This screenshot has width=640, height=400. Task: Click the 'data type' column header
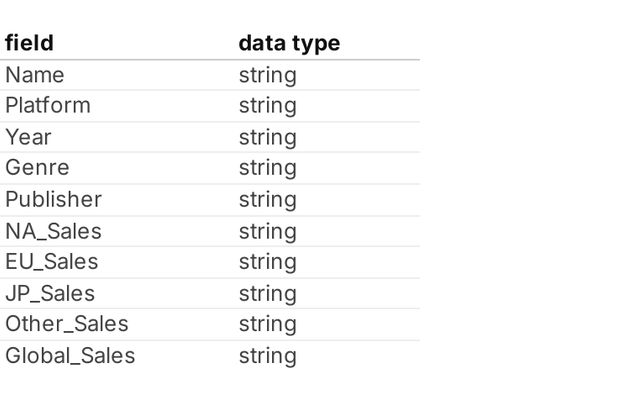(289, 43)
